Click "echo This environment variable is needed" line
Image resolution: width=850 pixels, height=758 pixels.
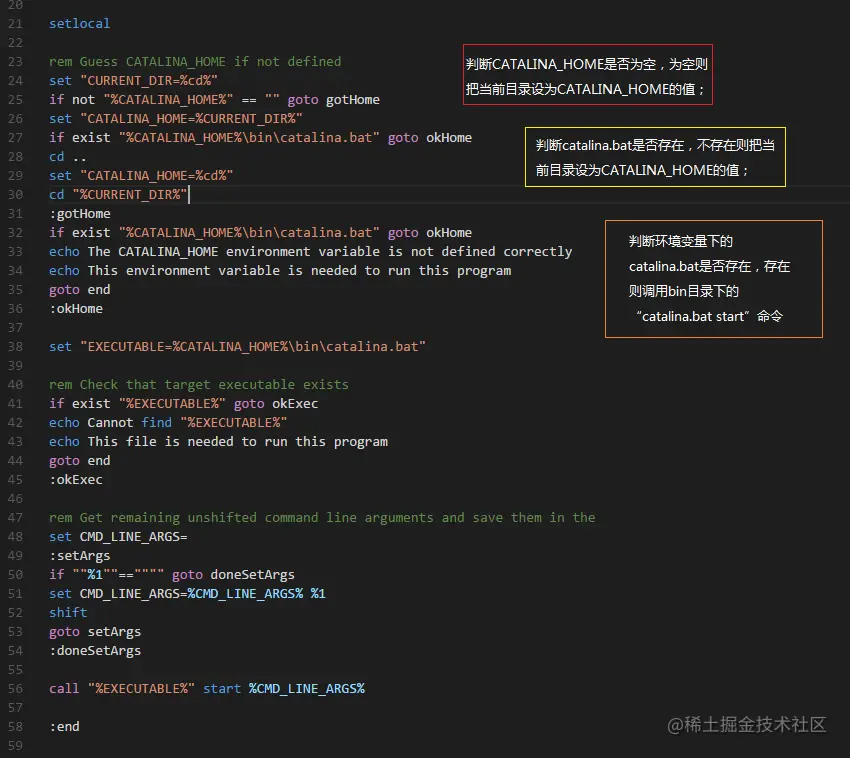point(280,271)
